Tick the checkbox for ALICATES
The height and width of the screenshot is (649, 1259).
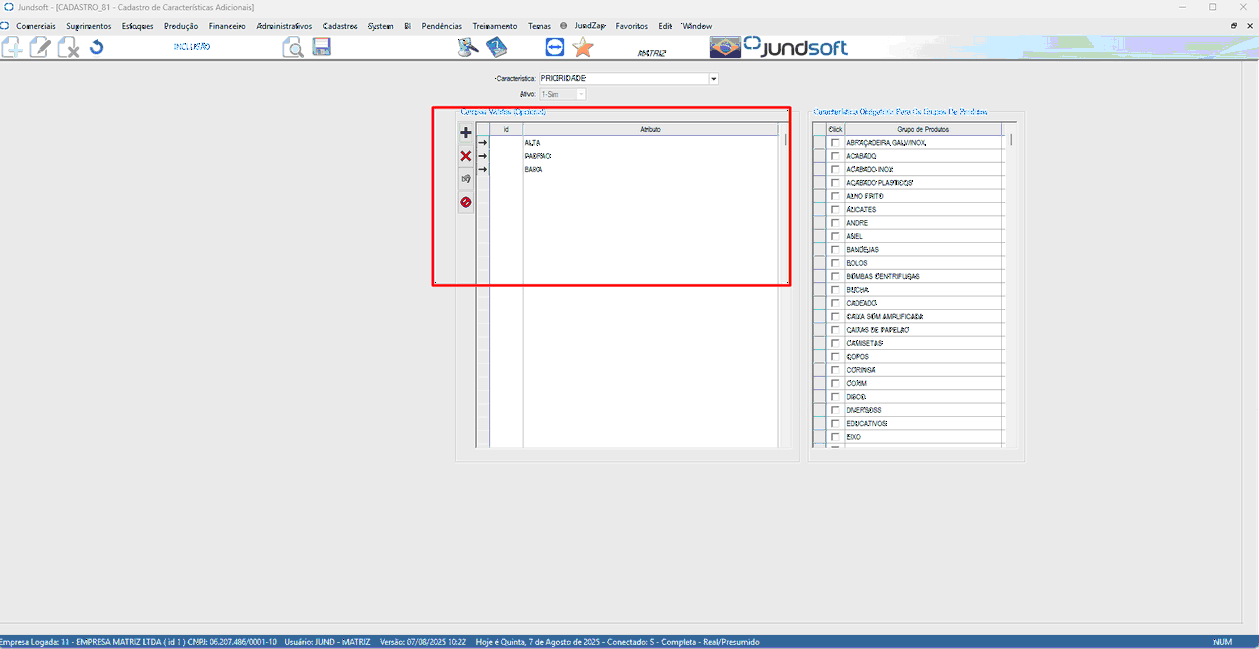pos(835,210)
